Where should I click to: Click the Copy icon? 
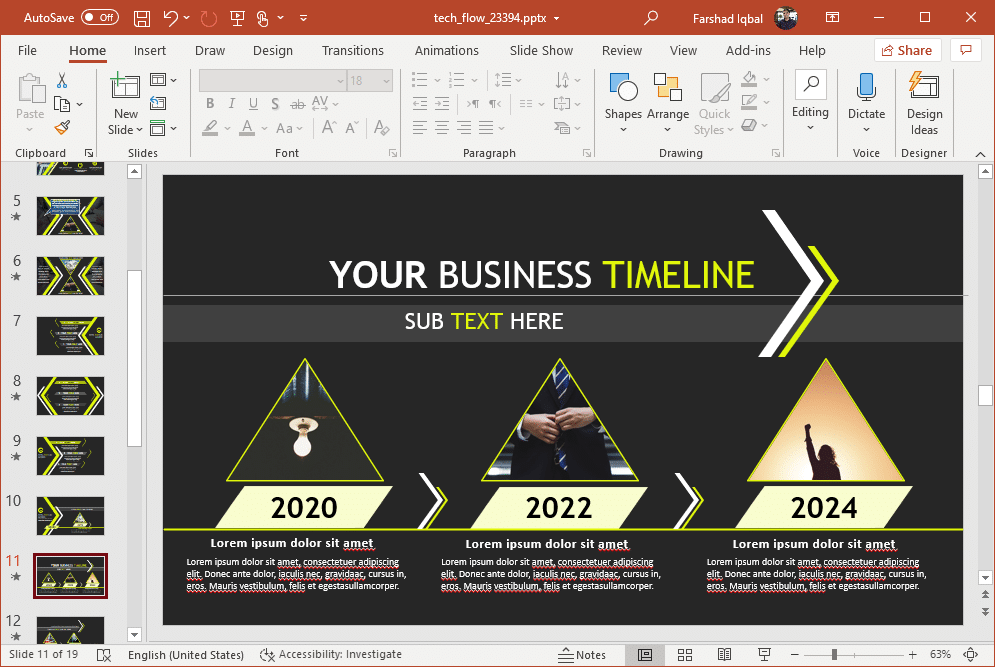(62, 103)
